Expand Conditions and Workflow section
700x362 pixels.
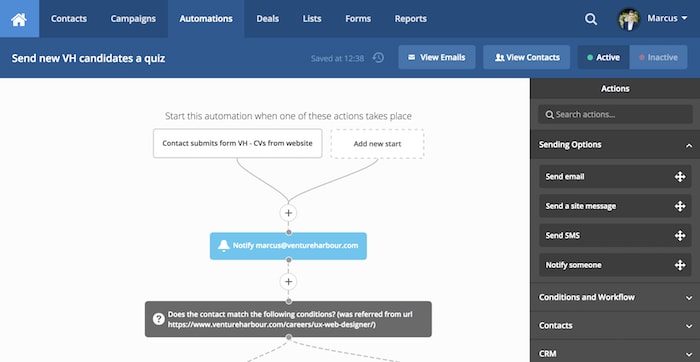pos(615,297)
